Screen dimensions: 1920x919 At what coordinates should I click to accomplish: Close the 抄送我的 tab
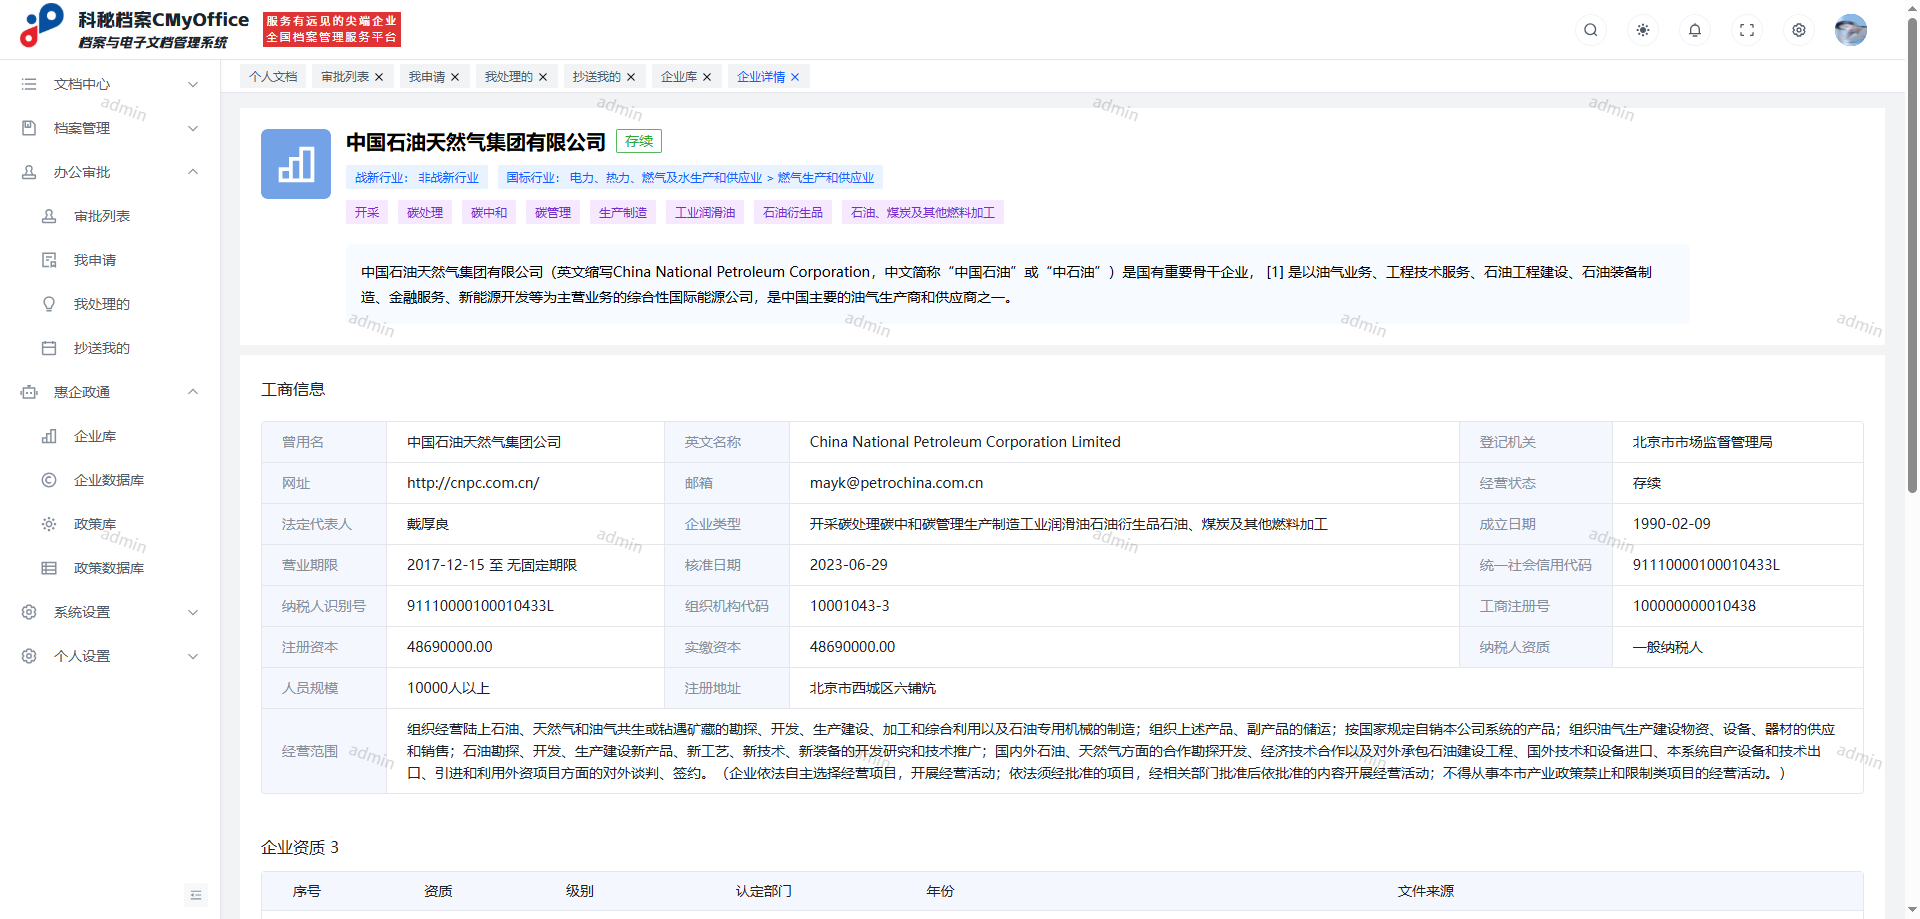(631, 77)
